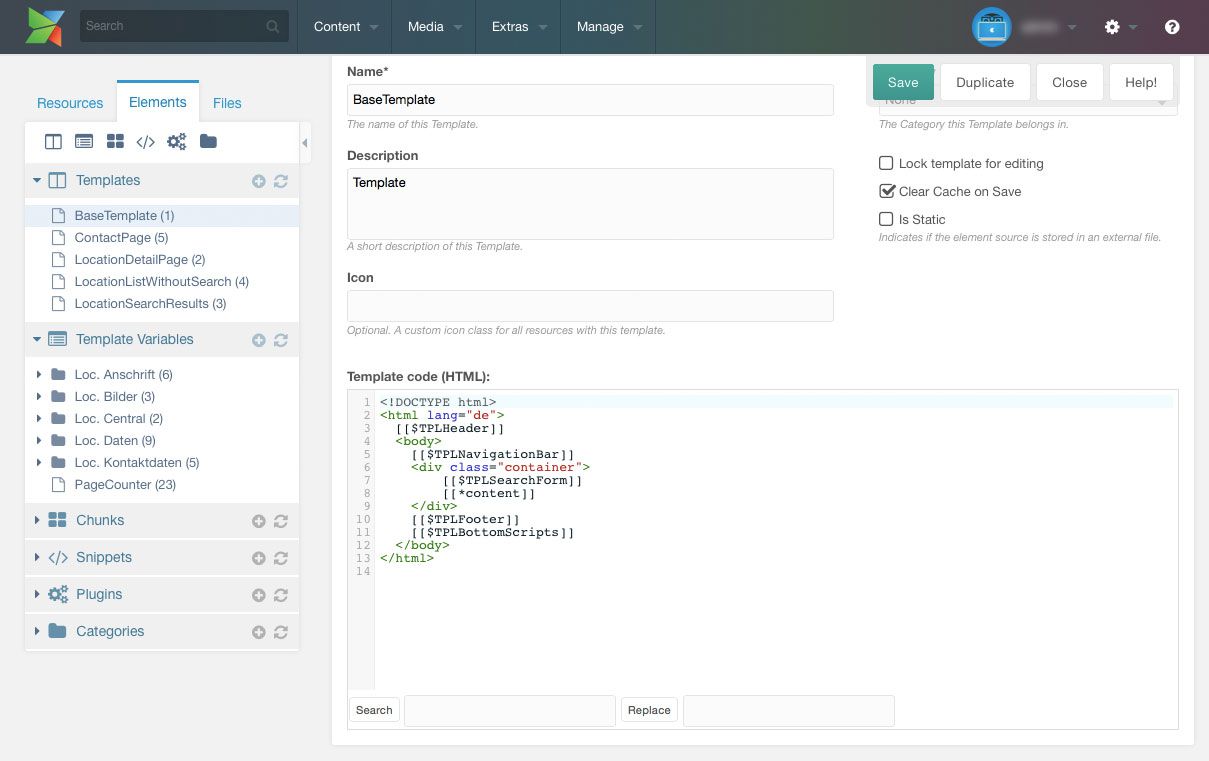Refresh the Chunks section
The image size is (1209, 761).
tap(281, 521)
